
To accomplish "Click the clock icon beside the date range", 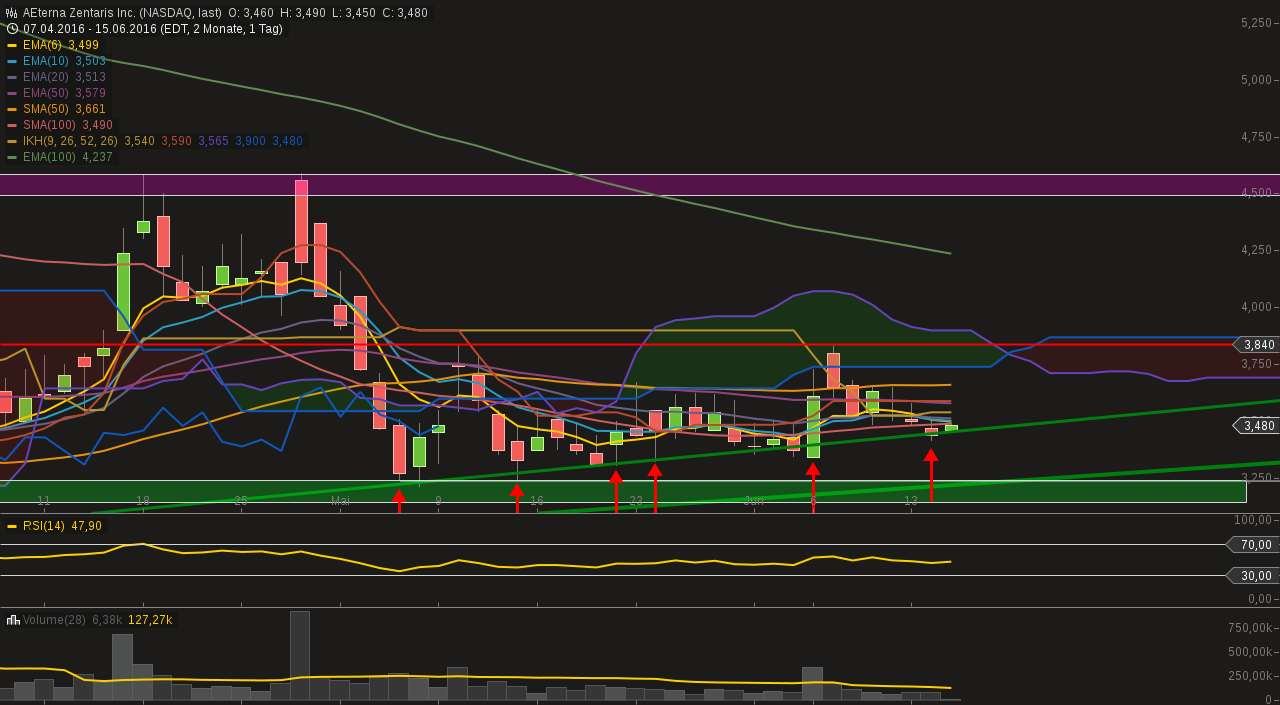I will click(x=12, y=29).
